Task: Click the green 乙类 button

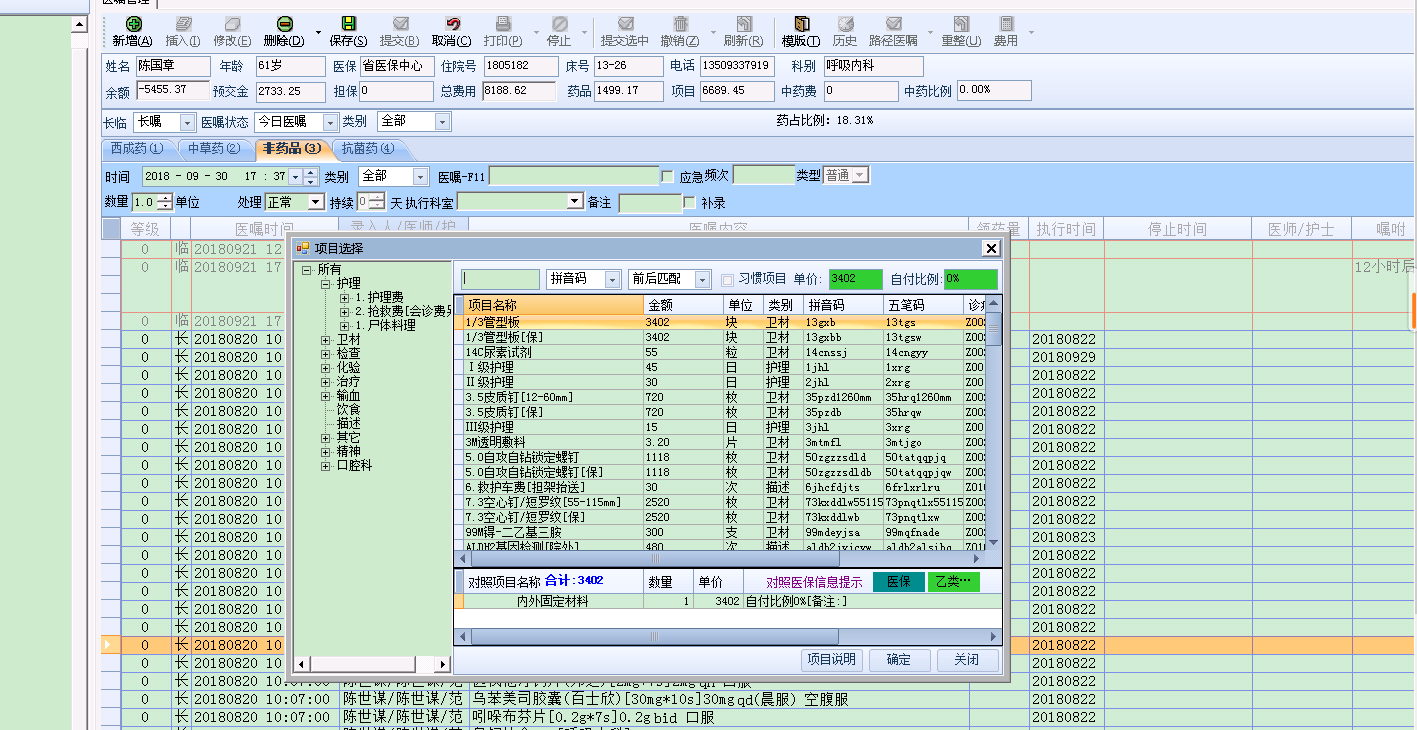Action: 954,582
